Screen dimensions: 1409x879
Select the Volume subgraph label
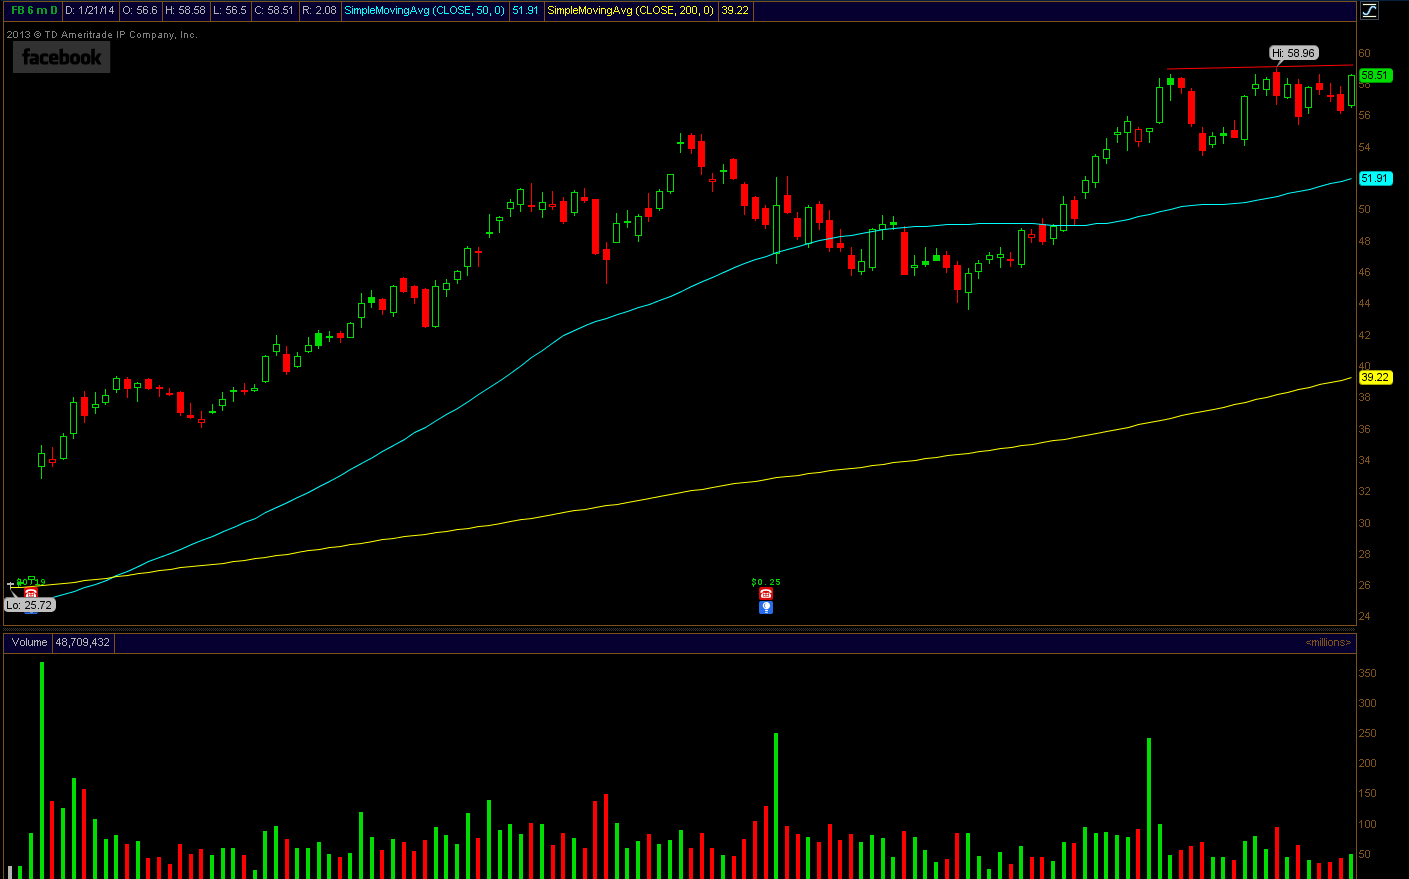click(x=29, y=642)
